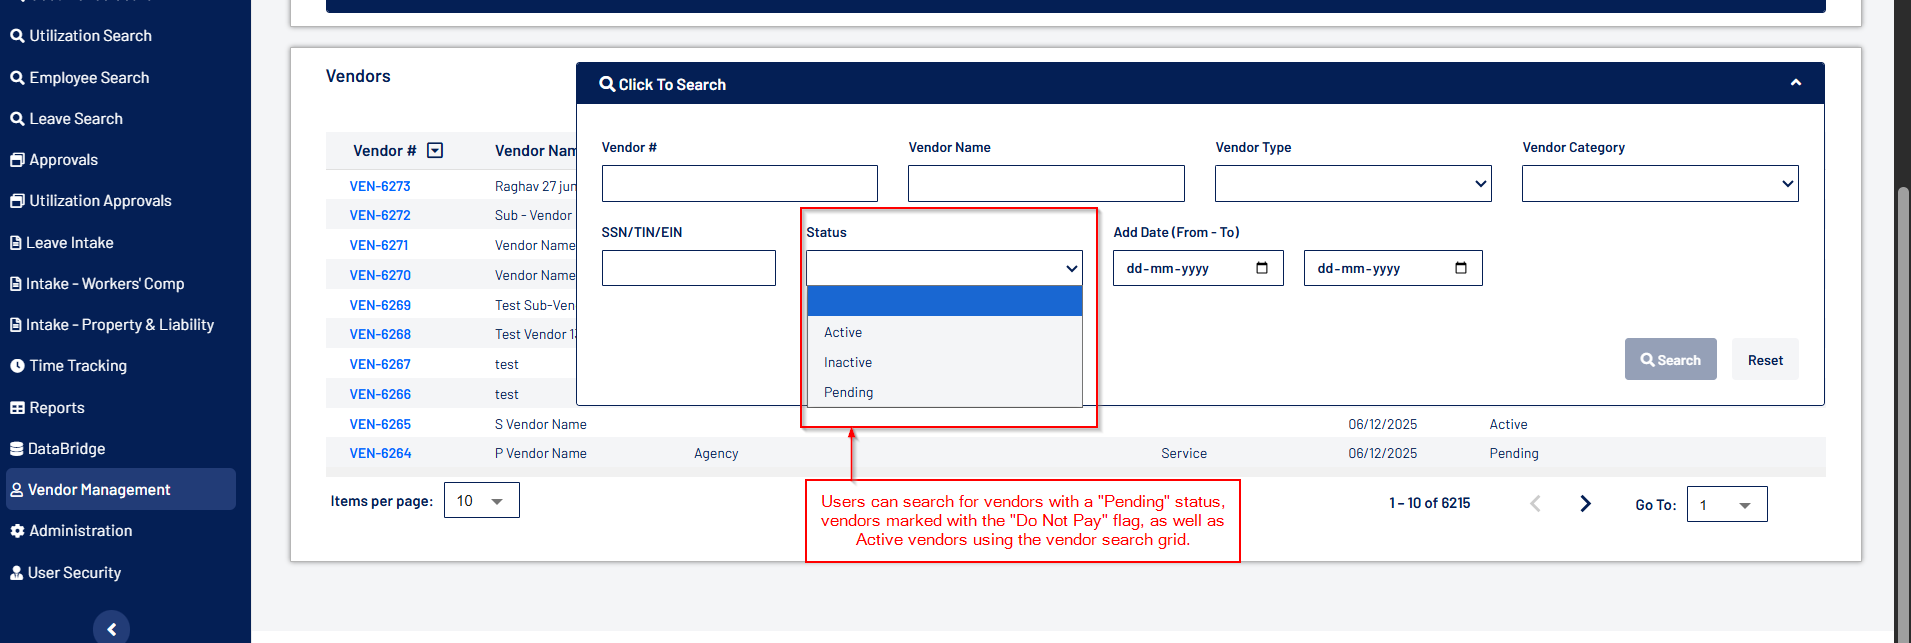Open Administration from the sidebar
The image size is (1911, 643).
(80, 531)
